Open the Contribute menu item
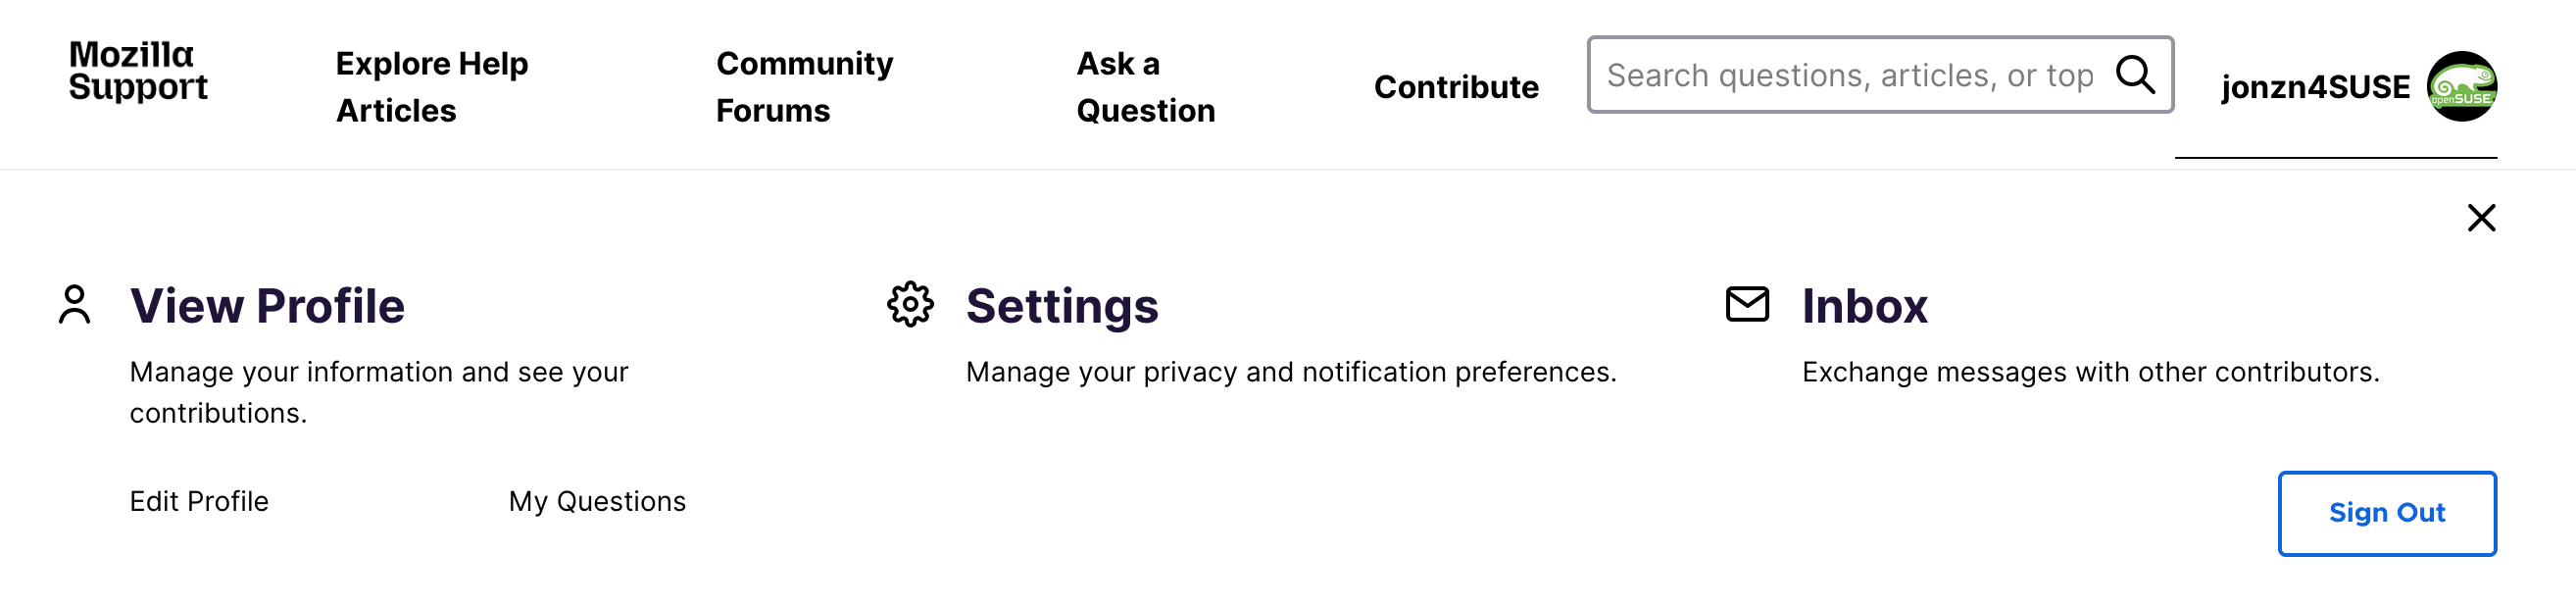The height and width of the screenshot is (606, 2576). pos(1456,87)
